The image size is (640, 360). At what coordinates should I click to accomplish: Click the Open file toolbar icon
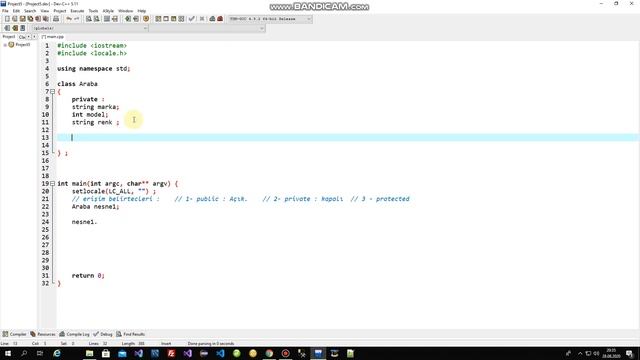[x=15, y=19]
